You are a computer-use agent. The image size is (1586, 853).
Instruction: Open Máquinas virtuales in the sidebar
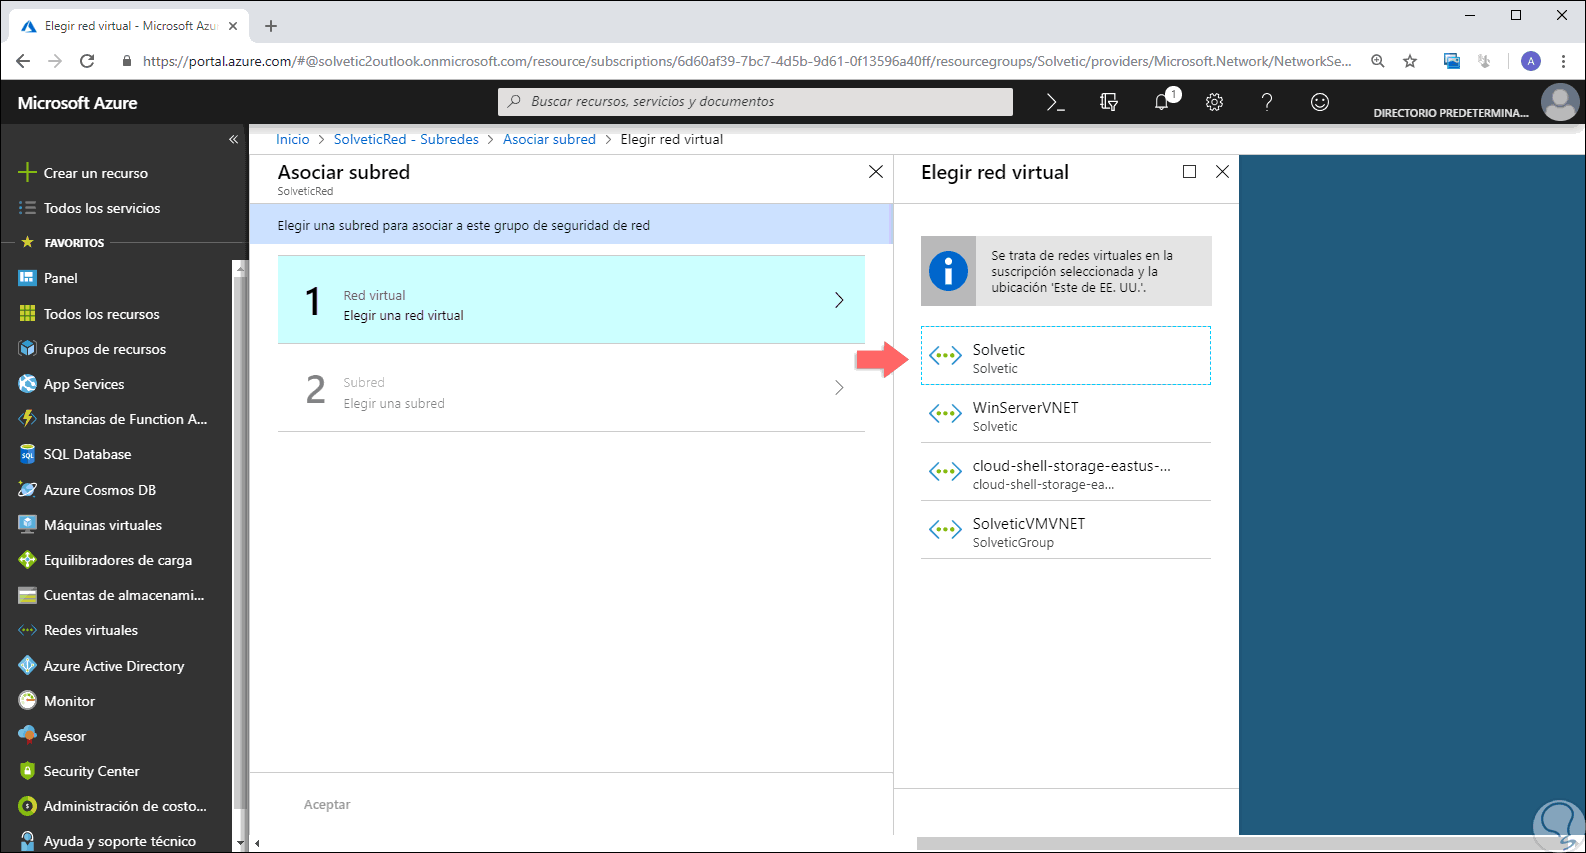pyautogui.click(x=102, y=525)
